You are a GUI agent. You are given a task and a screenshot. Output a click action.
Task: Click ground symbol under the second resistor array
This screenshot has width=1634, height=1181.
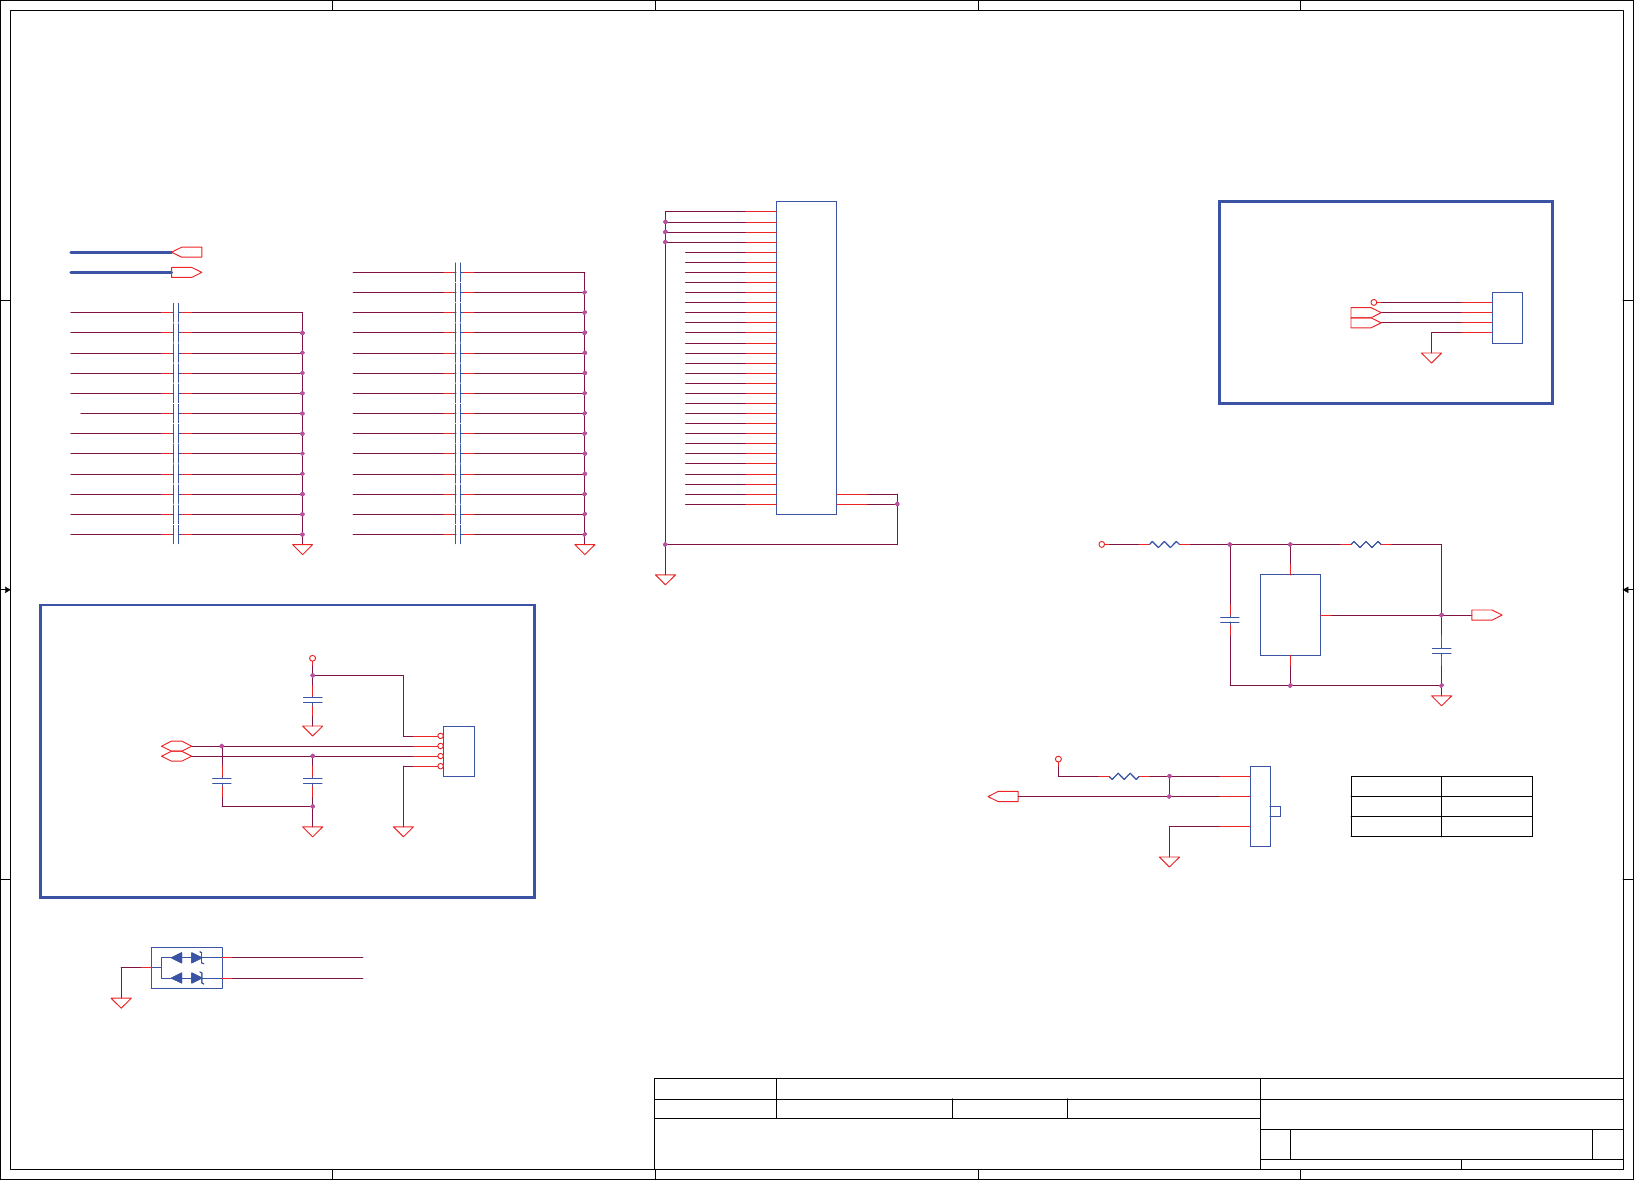point(585,548)
